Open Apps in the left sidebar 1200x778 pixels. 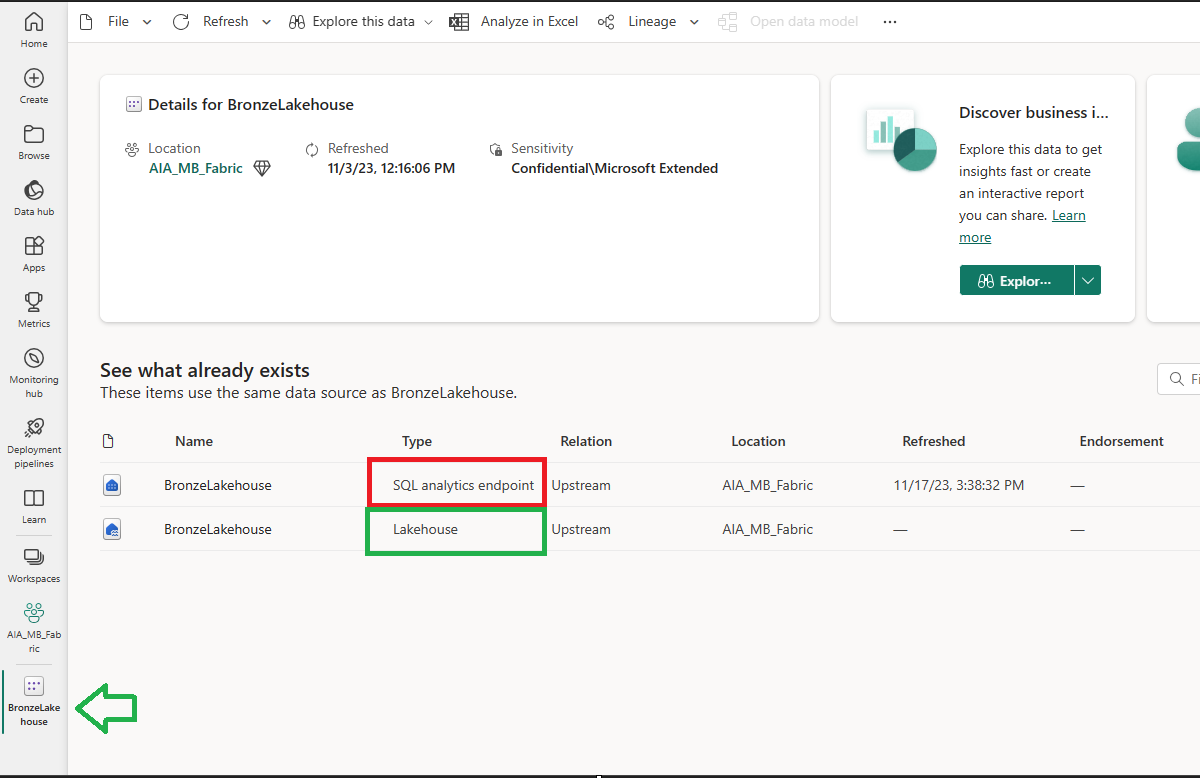34,254
